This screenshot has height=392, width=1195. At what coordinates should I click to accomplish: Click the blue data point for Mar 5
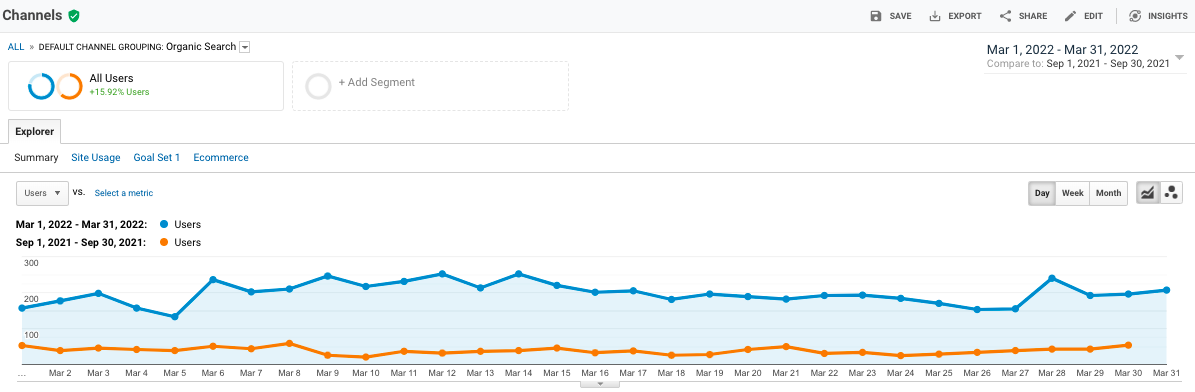click(175, 316)
